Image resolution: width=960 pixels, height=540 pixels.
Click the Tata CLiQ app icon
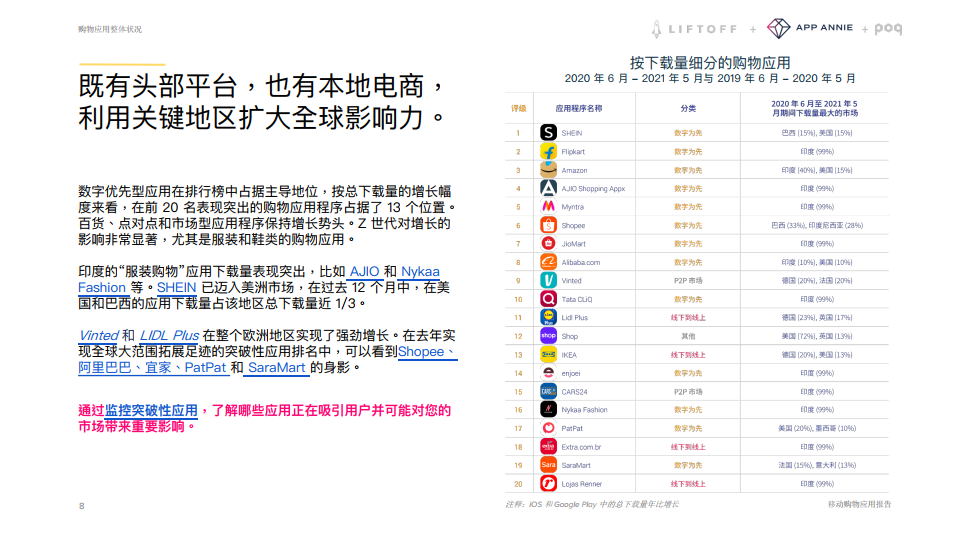[548, 299]
